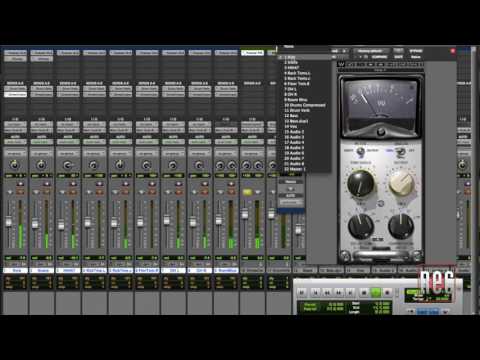Move the Drums Compressed track volume fader
Viewport: 480px width, 360px height.
click(245, 214)
